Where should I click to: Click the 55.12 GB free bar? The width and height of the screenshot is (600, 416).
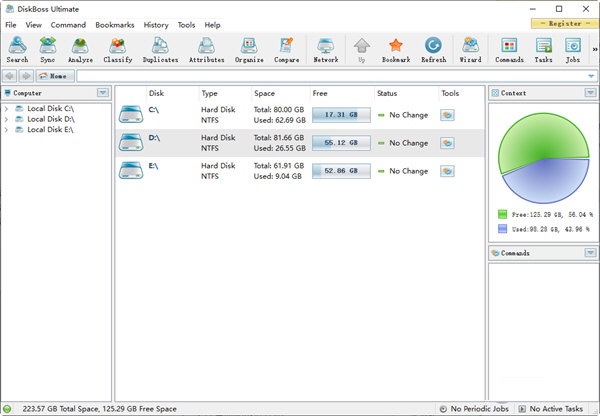tap(341, 143)
